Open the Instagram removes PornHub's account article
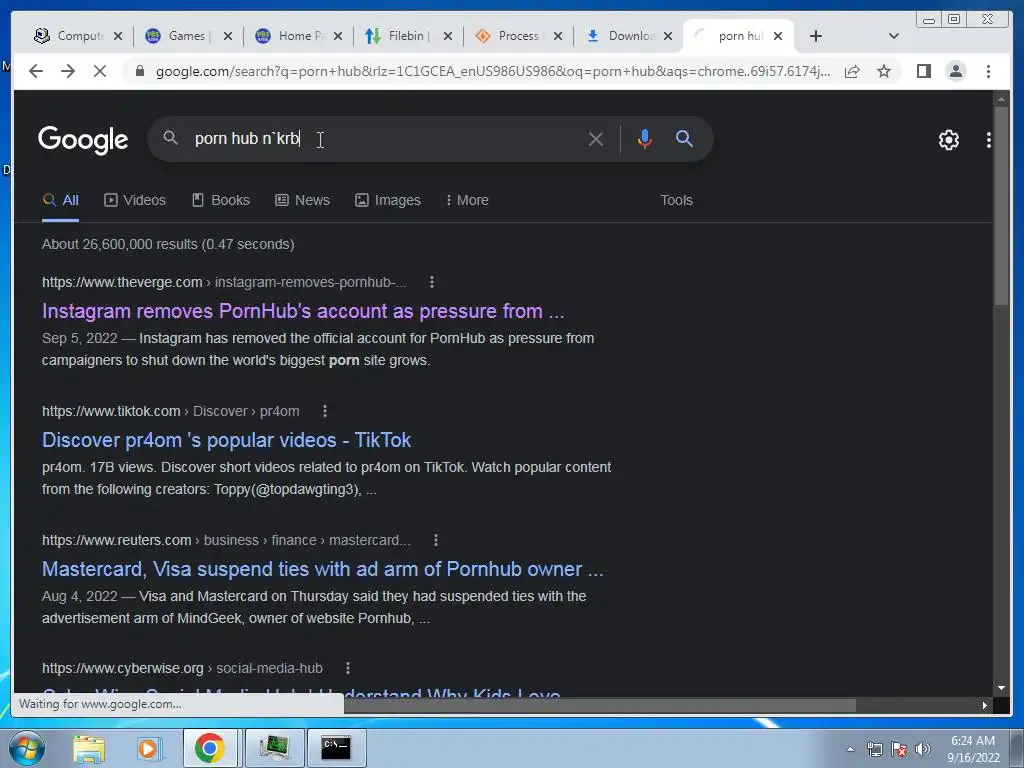Screen dimensions: 1024x768 303,312
